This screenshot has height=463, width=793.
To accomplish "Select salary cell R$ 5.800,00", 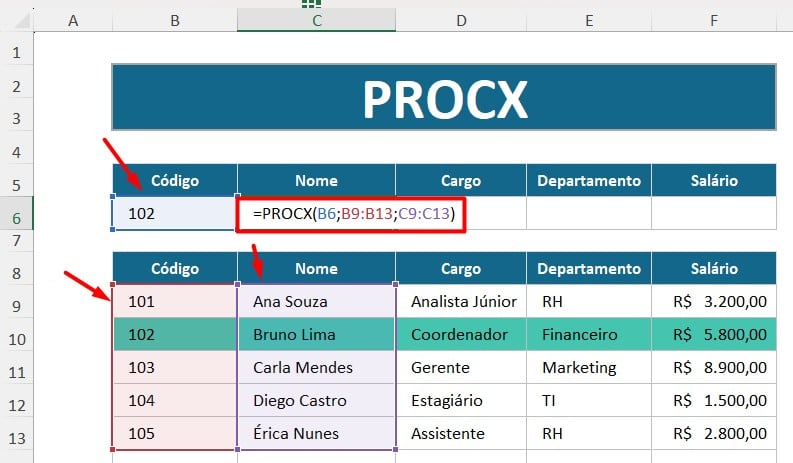I will (714, 334).
